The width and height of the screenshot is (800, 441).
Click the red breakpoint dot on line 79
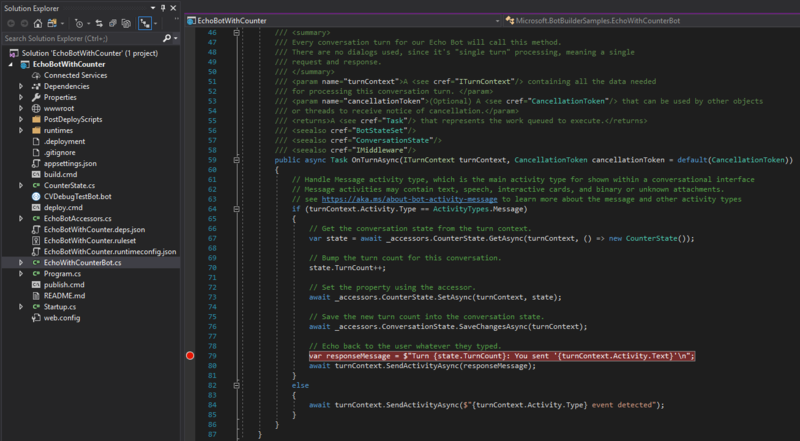coord(189,355)
